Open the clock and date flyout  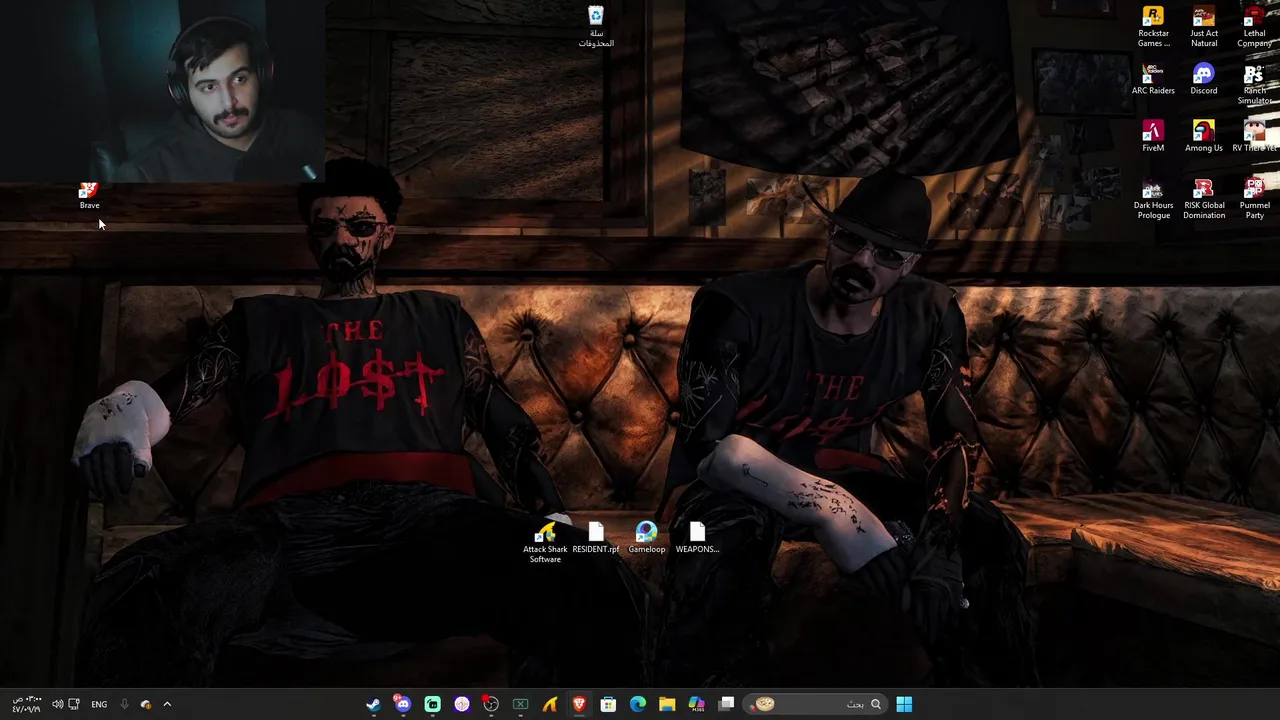[x=26, y=704]
